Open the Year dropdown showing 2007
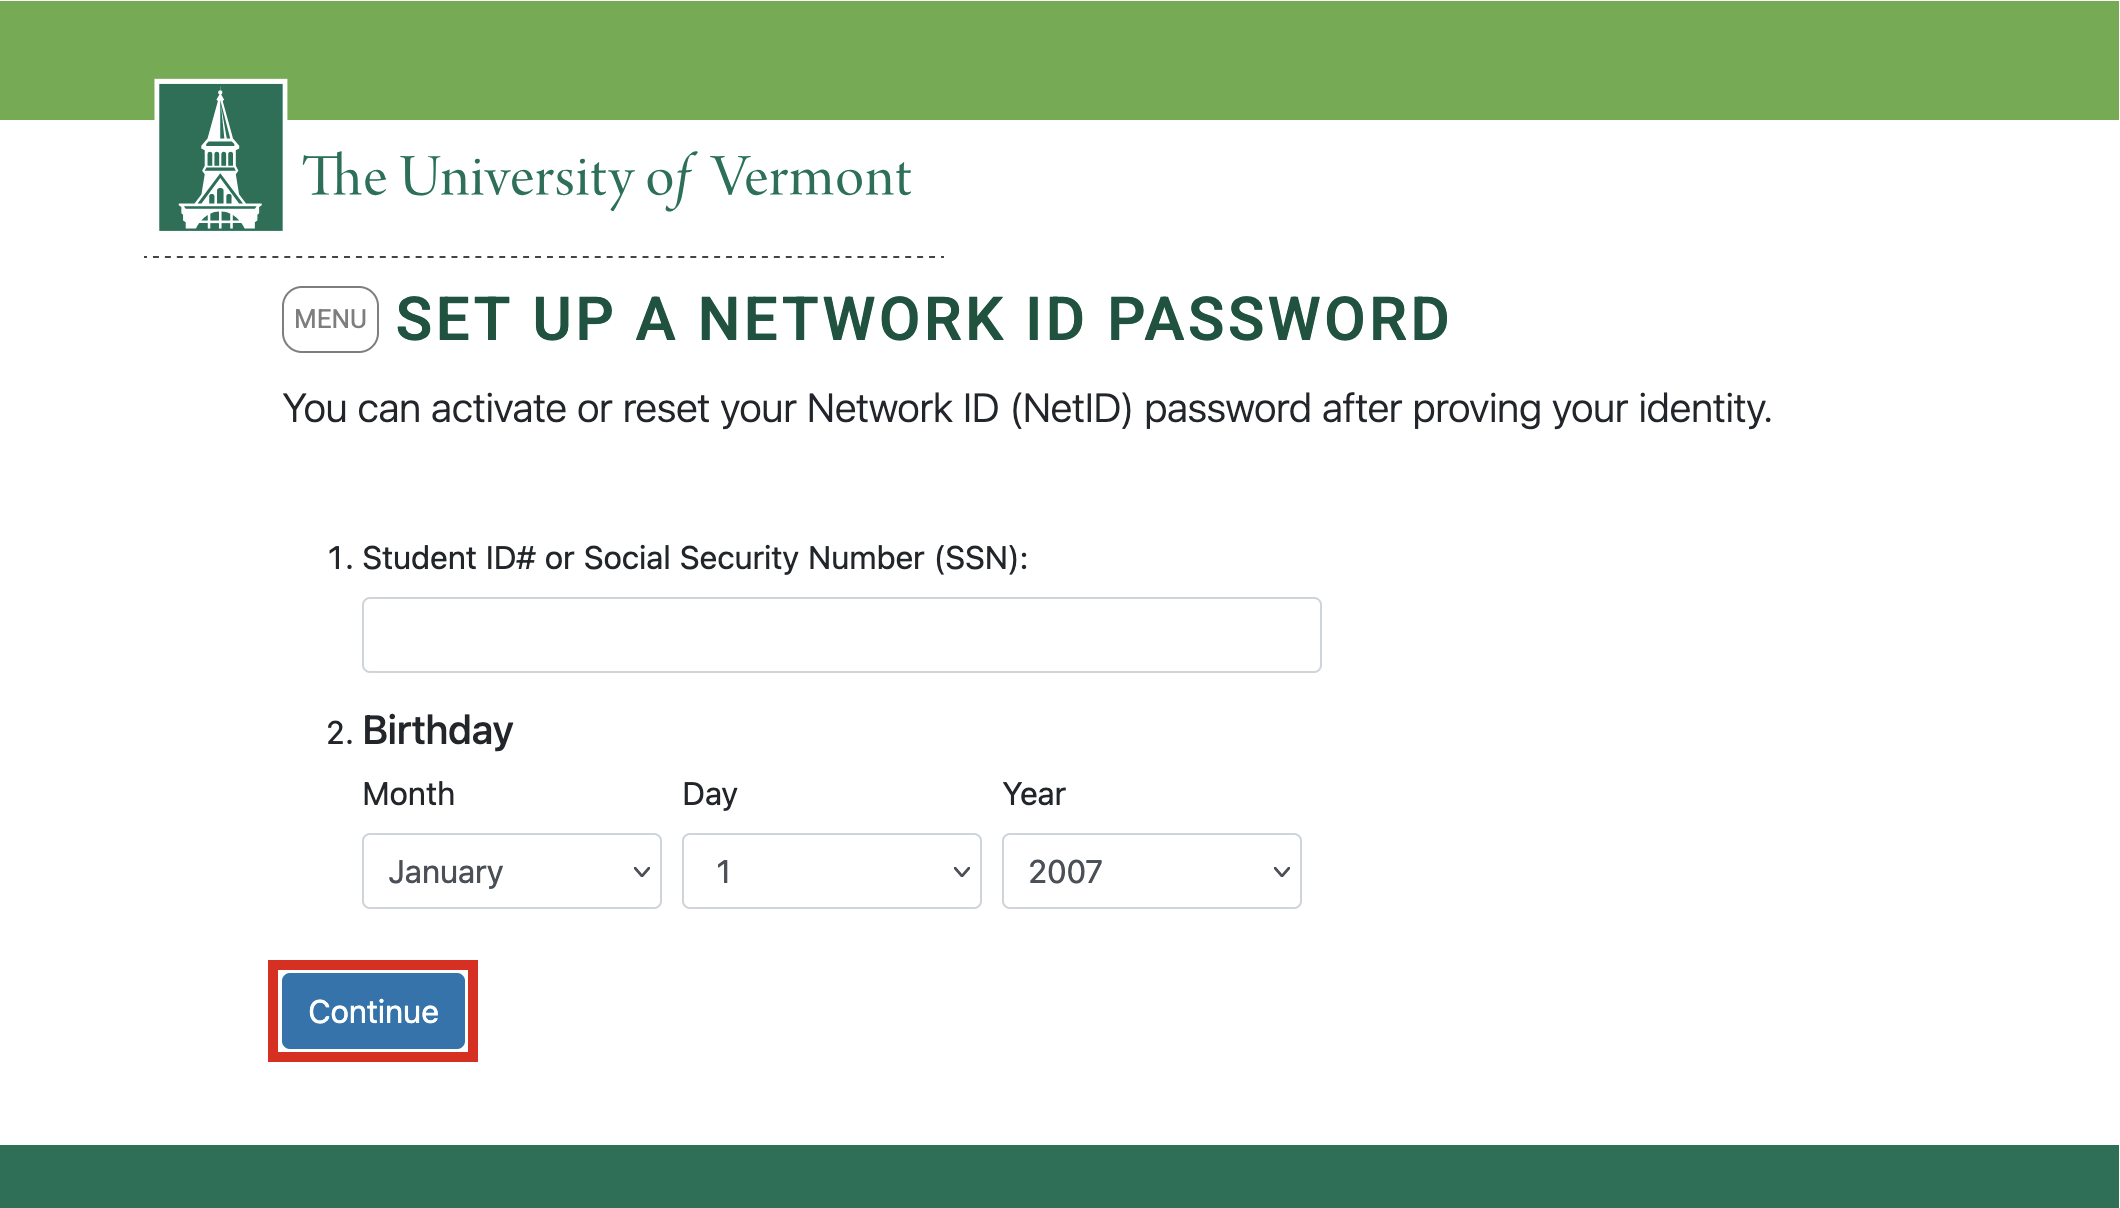This screenshot has height=1208, width=2120. point(1150,871)
